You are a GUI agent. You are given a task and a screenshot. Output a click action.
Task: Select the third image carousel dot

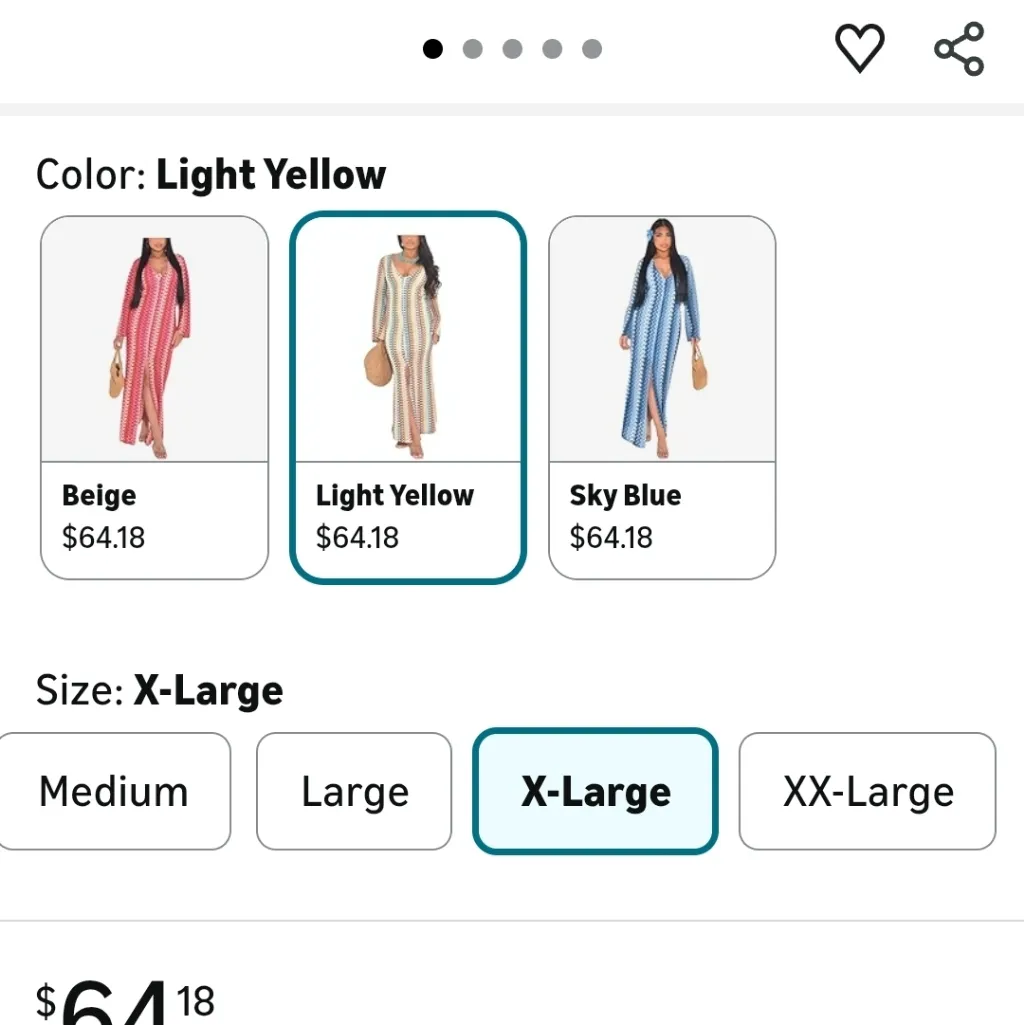click(x=513, y=49)
